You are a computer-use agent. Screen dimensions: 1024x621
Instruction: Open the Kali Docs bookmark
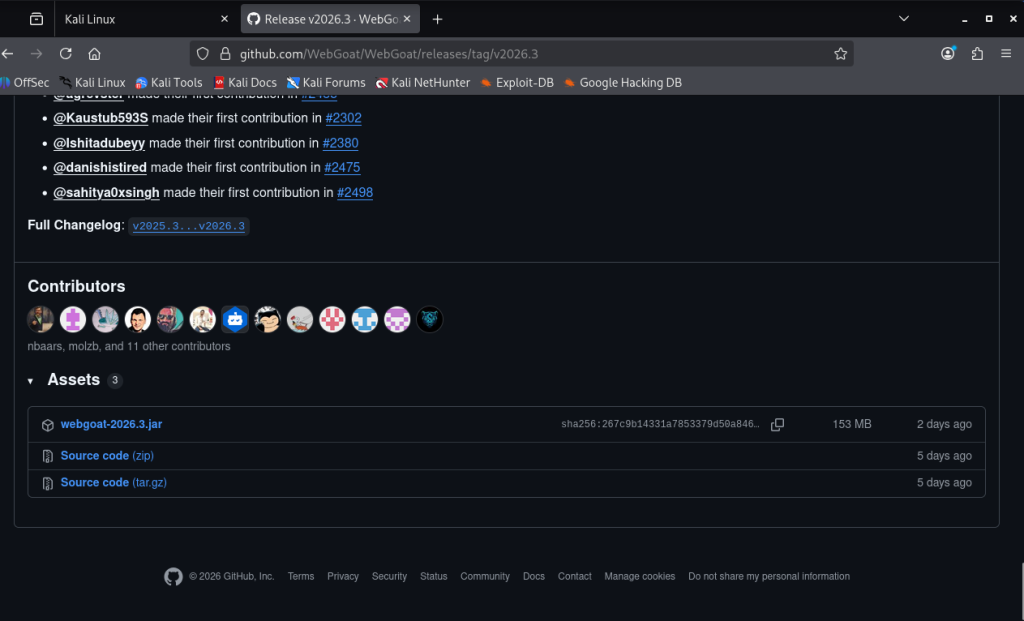[x=245, y=83]
